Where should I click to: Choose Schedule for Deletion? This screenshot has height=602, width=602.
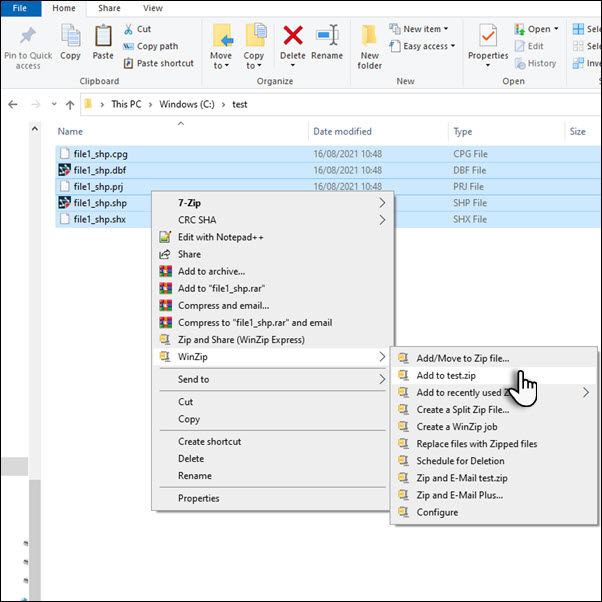pyautogui.click(x=494, y=461)
